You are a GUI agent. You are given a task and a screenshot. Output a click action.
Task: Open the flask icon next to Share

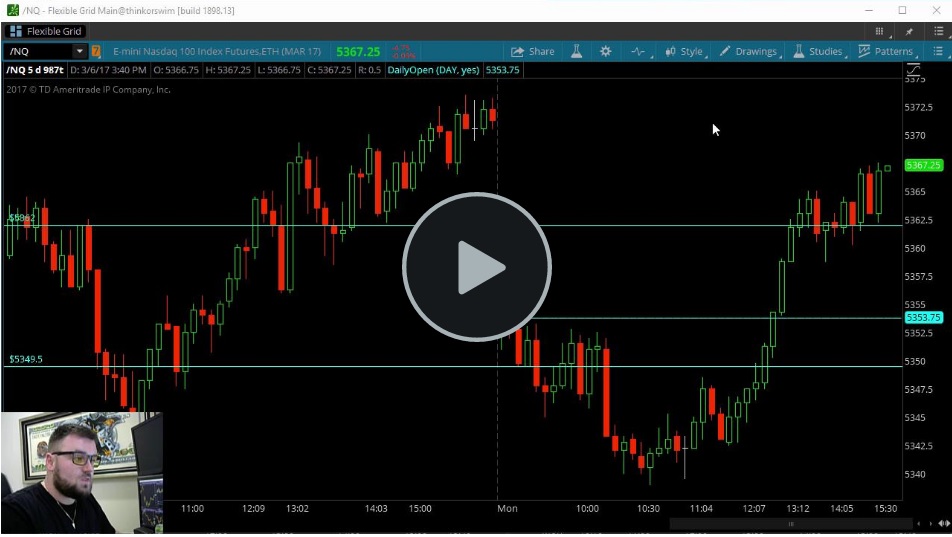coord(576,52)
